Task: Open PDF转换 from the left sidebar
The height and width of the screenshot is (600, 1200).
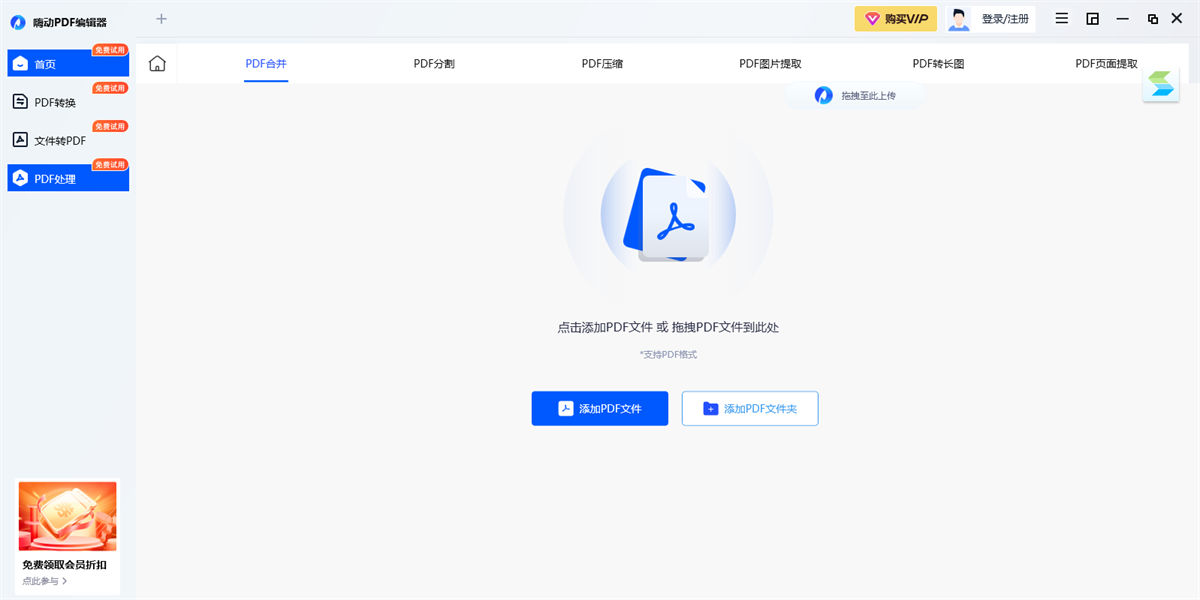Action: point(55,101)
